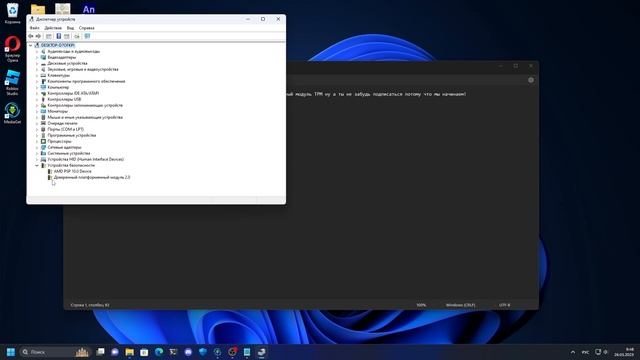Toggle the console tree toolbar icon
Screen dimensions: 640x360
49,36
